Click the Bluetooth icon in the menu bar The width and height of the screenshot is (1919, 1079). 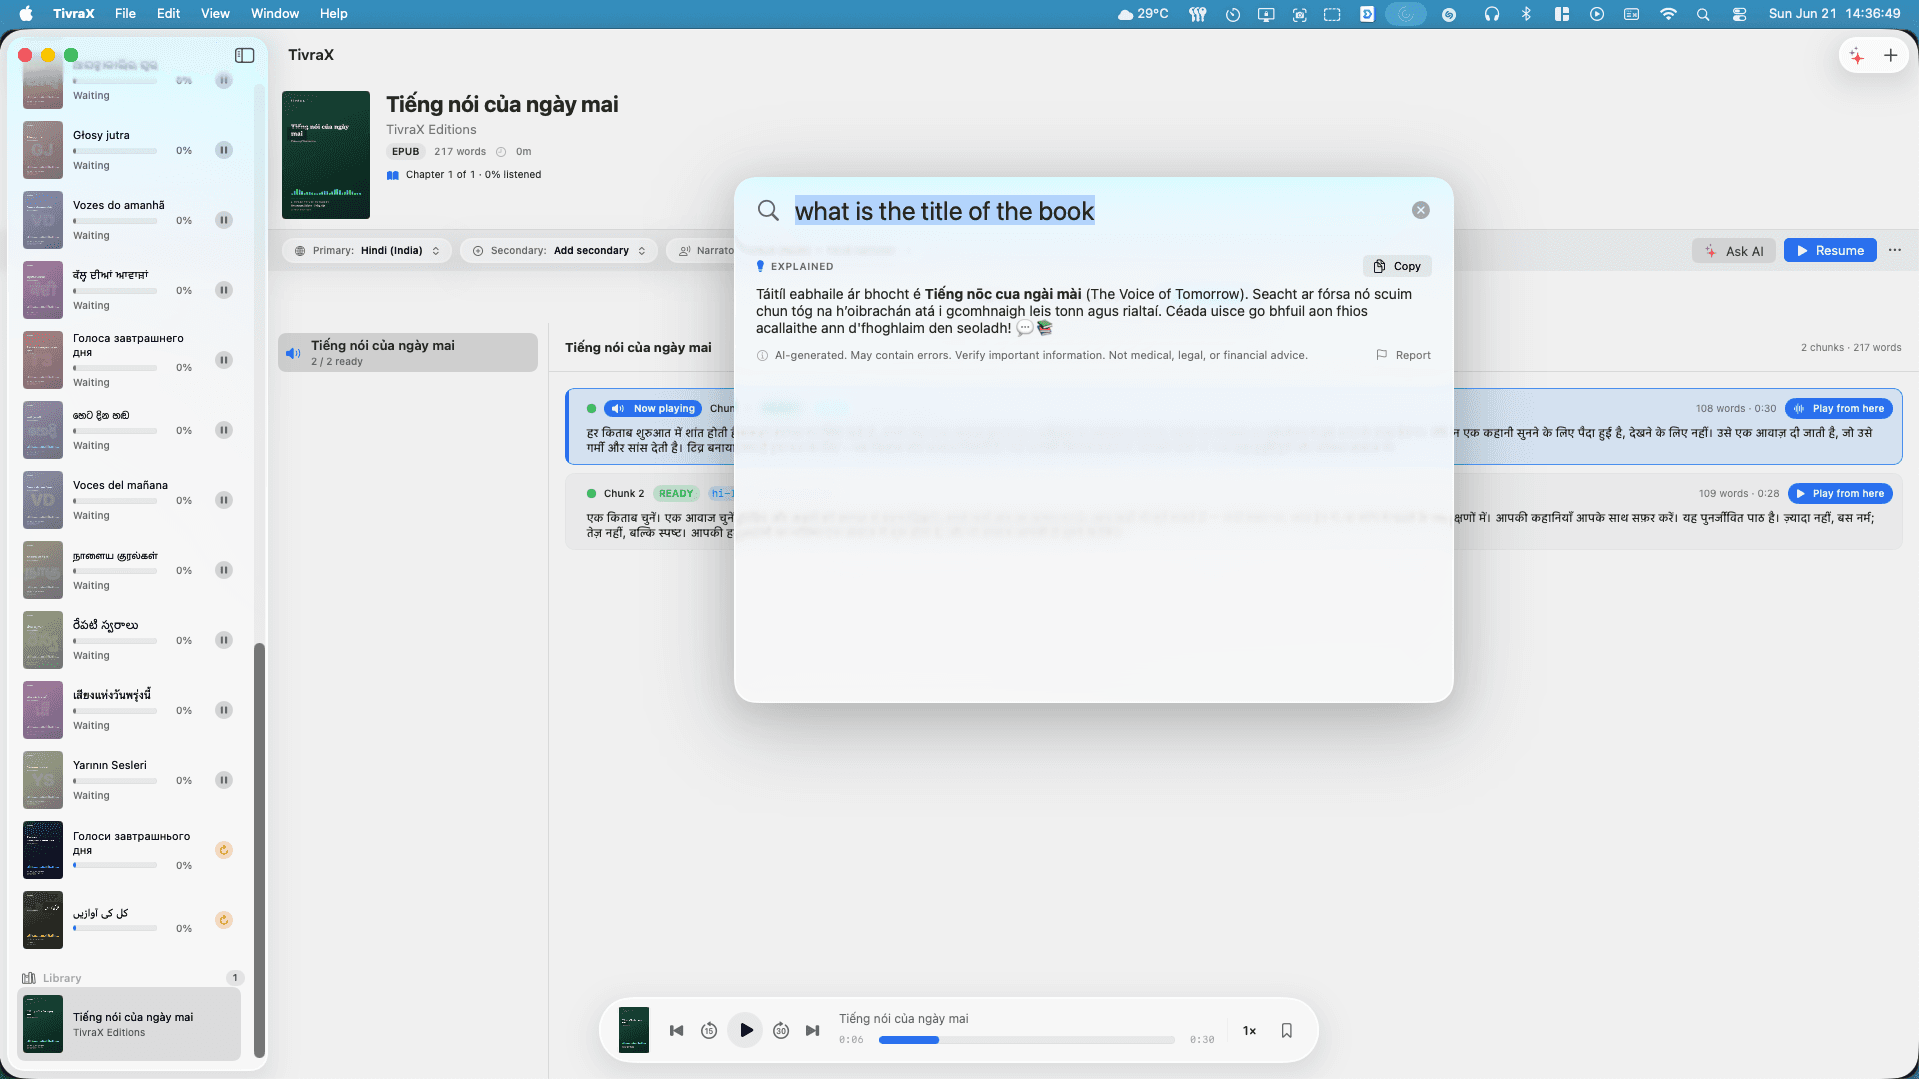1526,14
